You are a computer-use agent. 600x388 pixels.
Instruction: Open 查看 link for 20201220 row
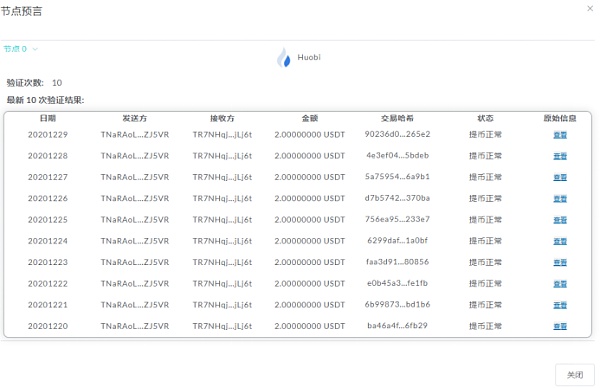click(x=560, y=326)
